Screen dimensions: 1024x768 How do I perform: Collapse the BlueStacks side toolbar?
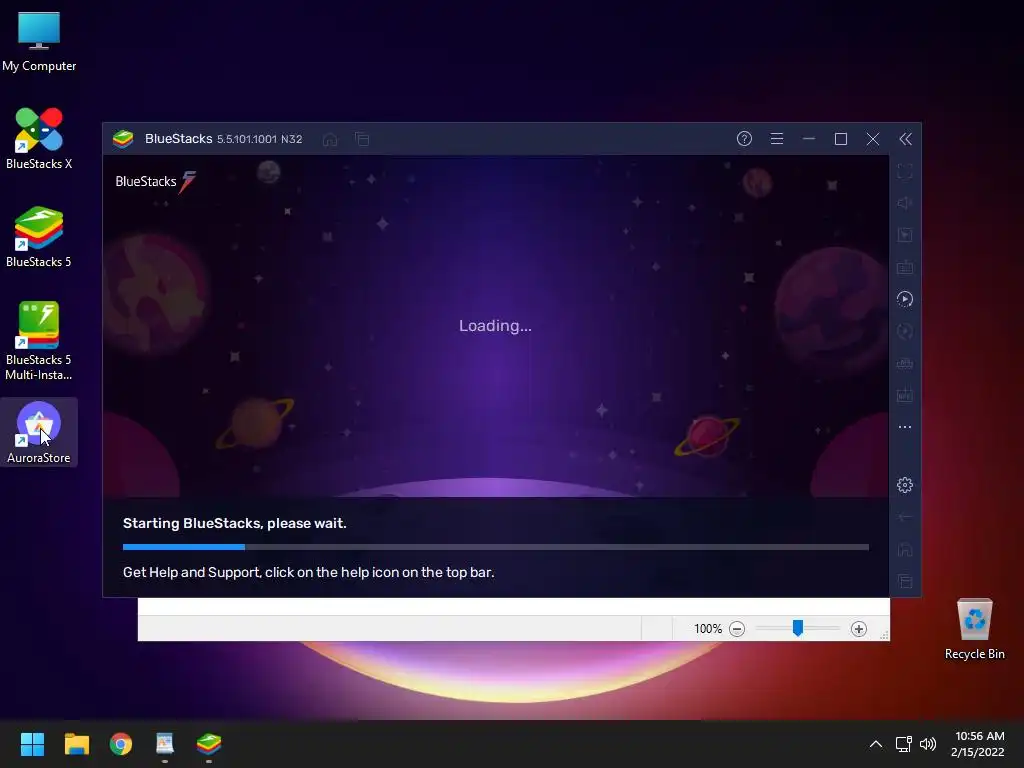(905, 138)
